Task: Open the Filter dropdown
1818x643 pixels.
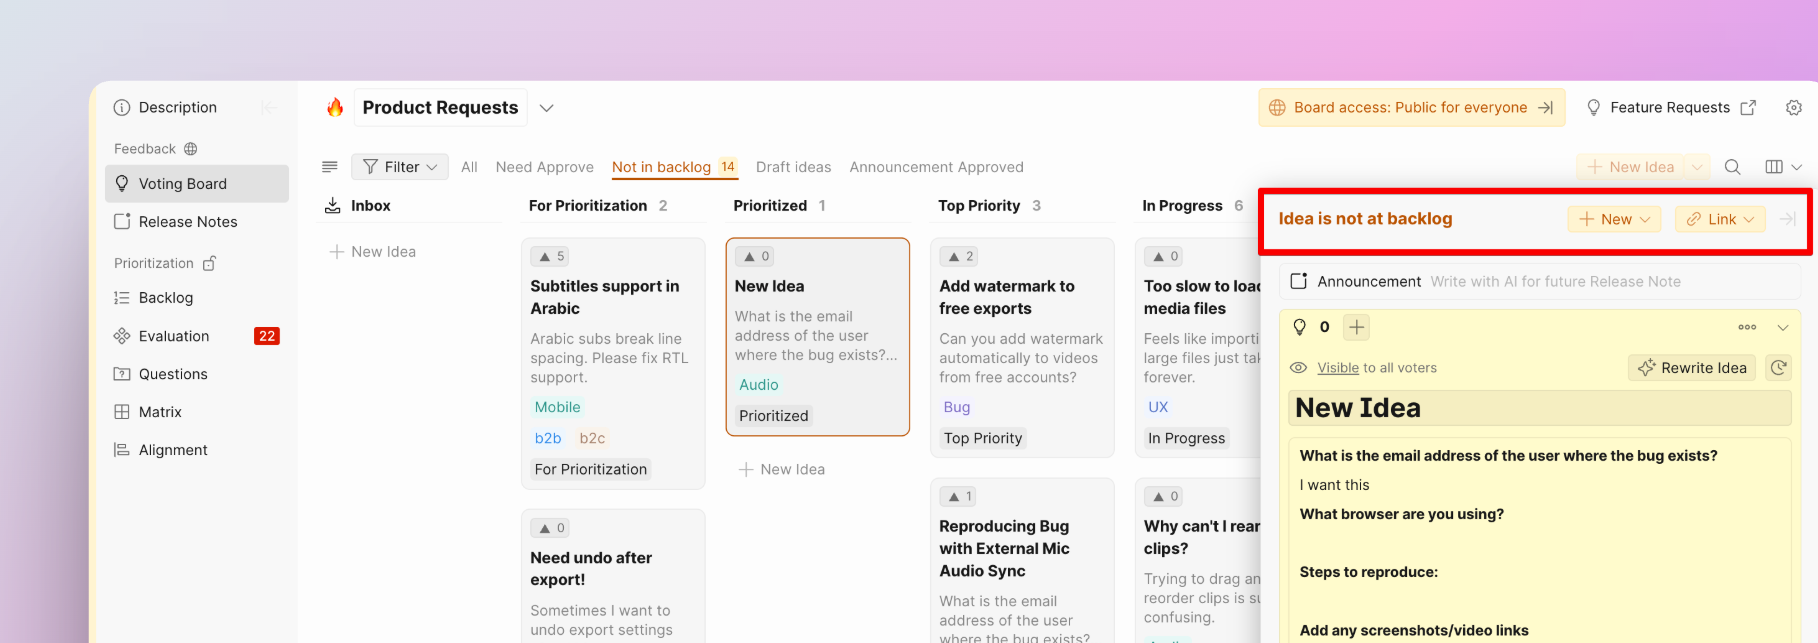Action: 400,167
